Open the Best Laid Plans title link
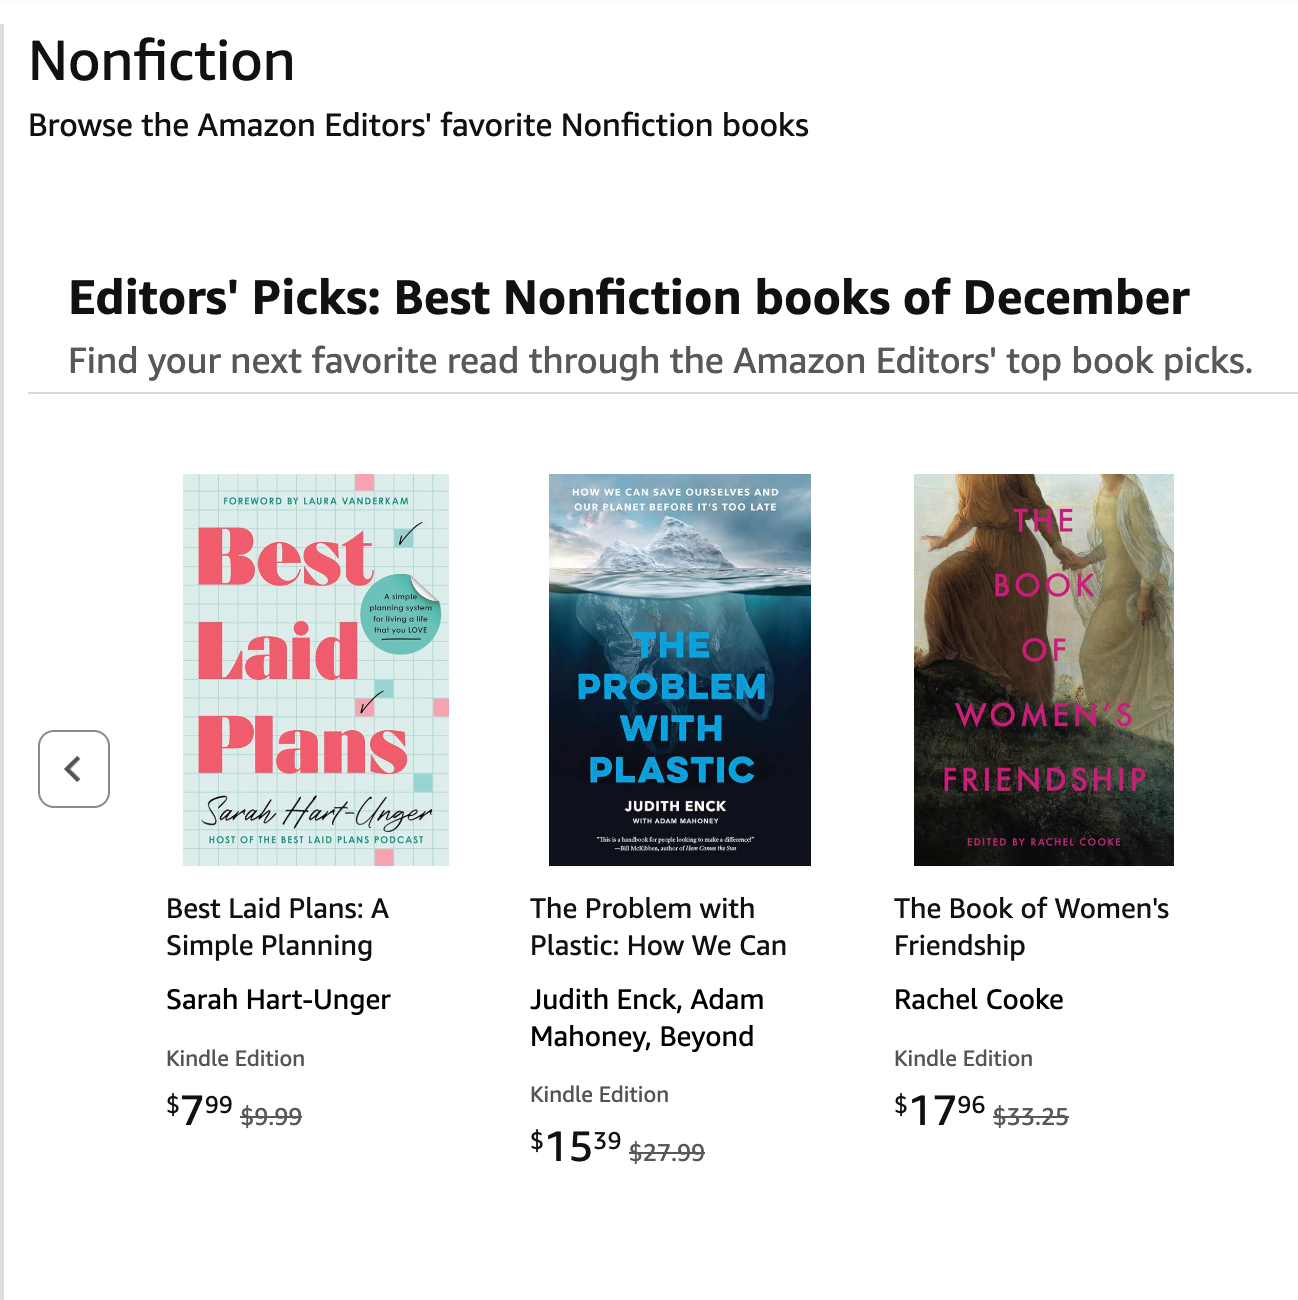 (277, 926)
